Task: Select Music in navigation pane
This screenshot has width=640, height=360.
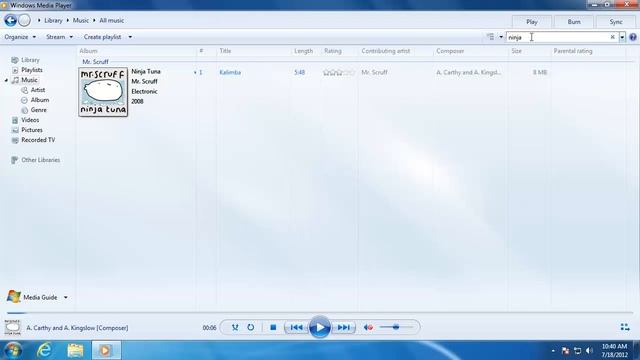Action: (29, 80)
